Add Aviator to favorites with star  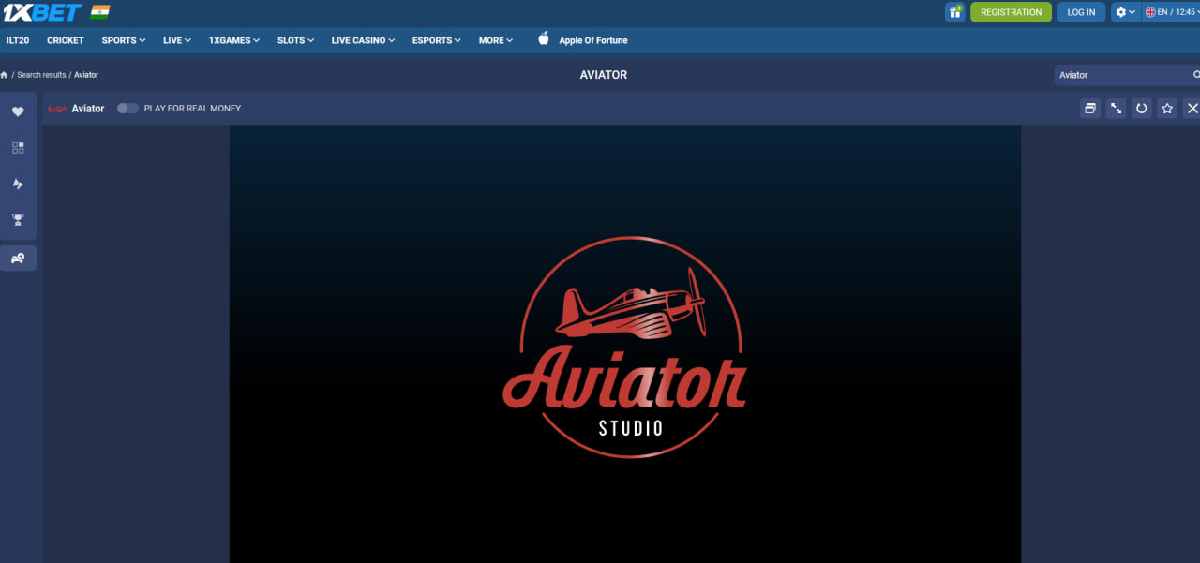coord(1167,108)
